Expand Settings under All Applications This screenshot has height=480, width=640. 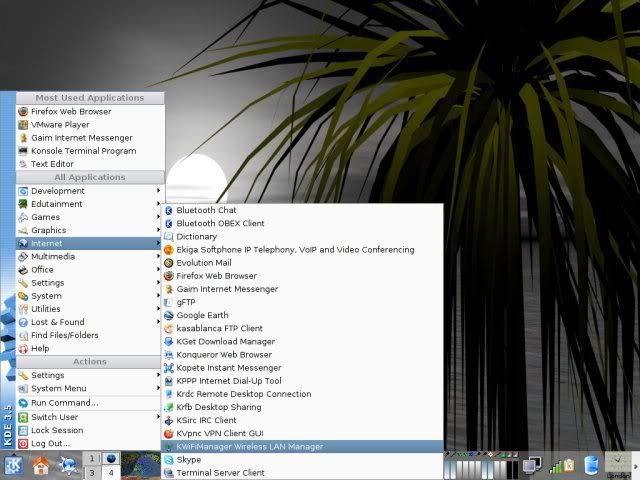click(x=89, y=282)
